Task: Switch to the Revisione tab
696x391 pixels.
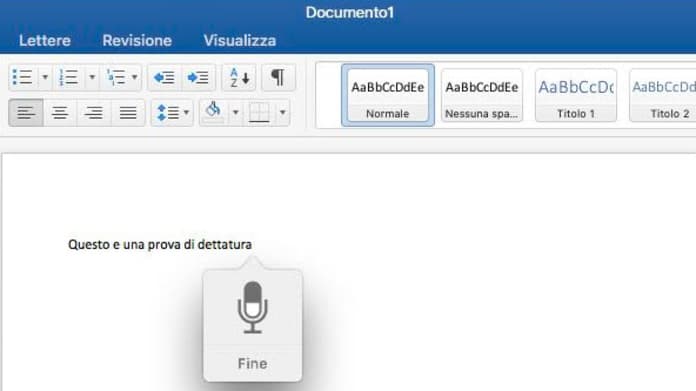Action: pos(137,40)
